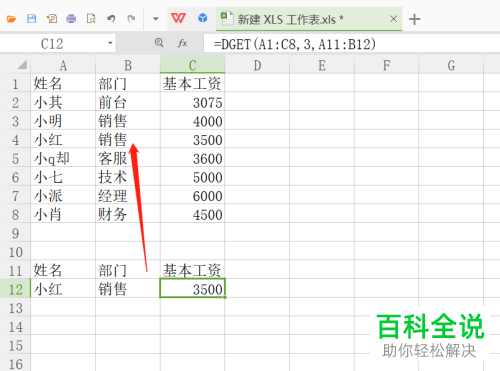The width and height of the screenshot is (500, 371).
Task: Select cell B12 containing 销售
Action: [x=128, y=289]
